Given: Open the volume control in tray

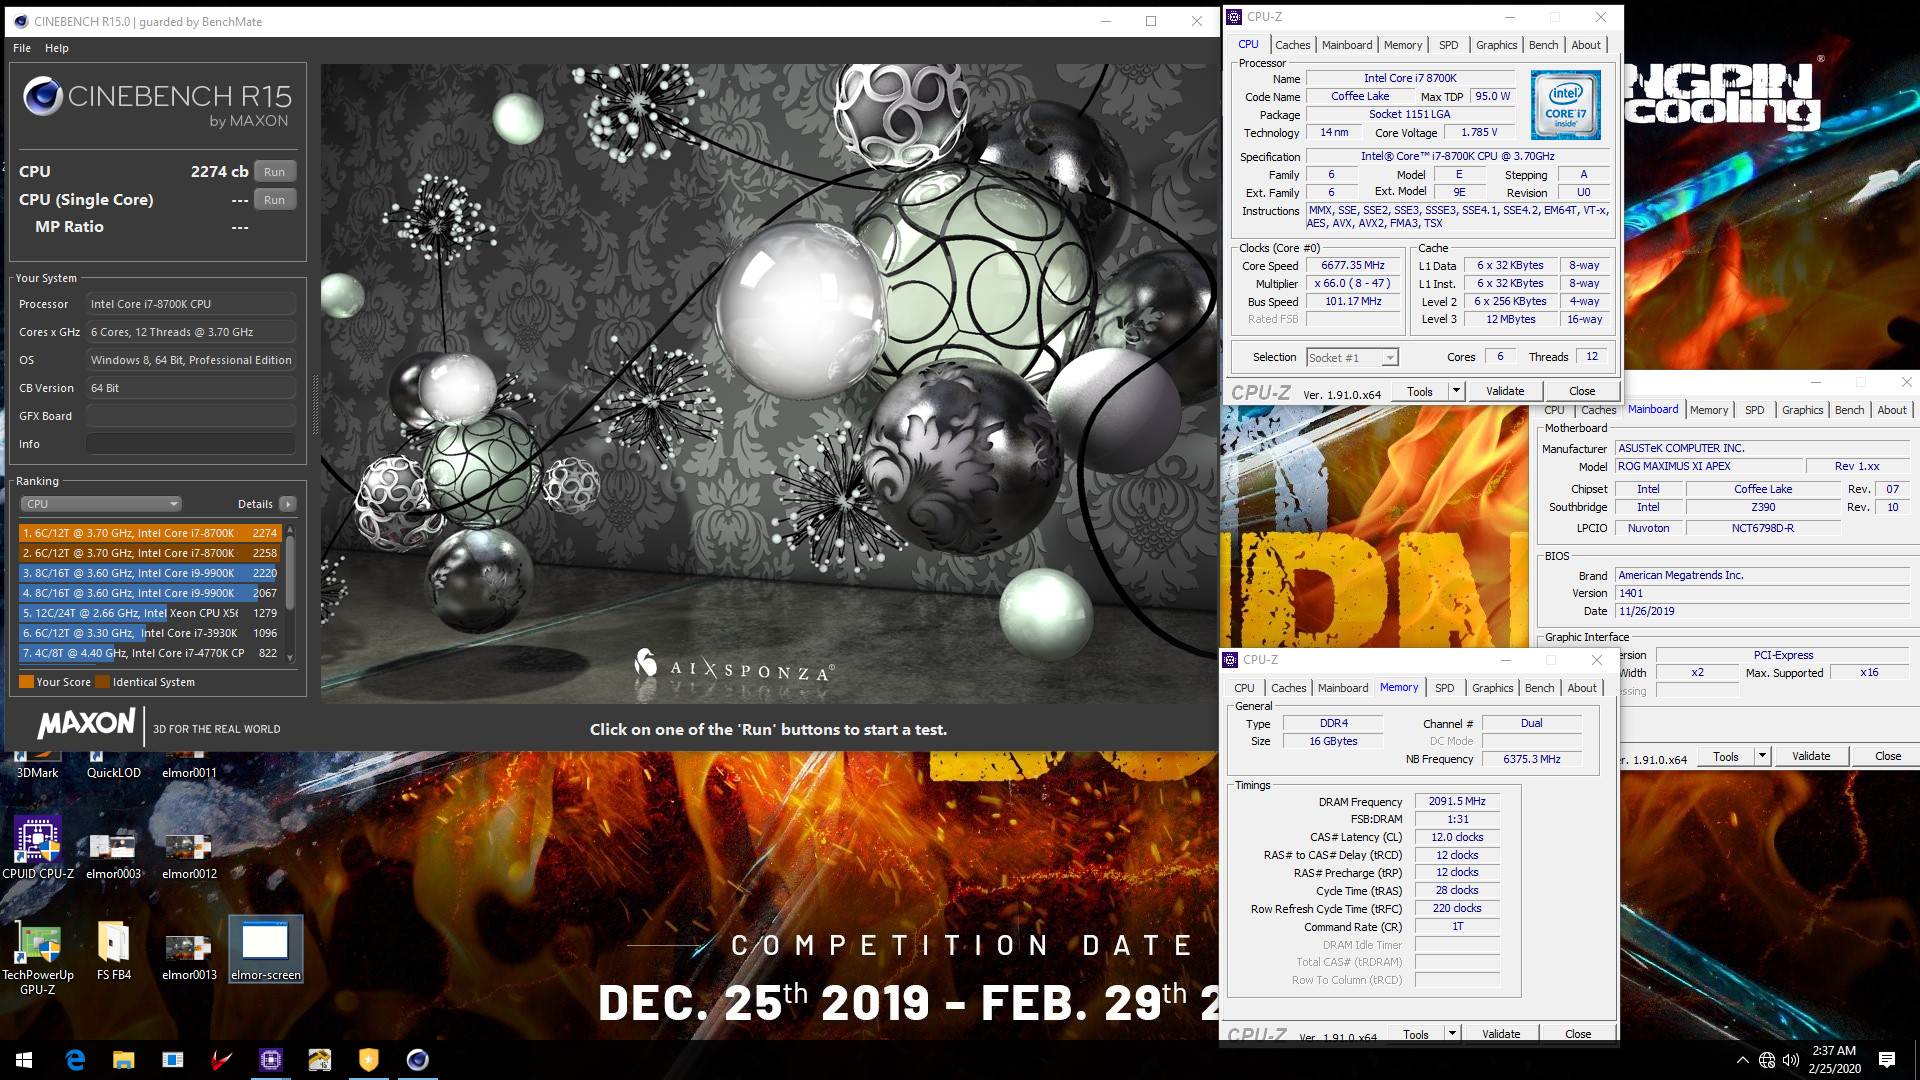Looking at the screenshot, I should tap(1790, 1060).
